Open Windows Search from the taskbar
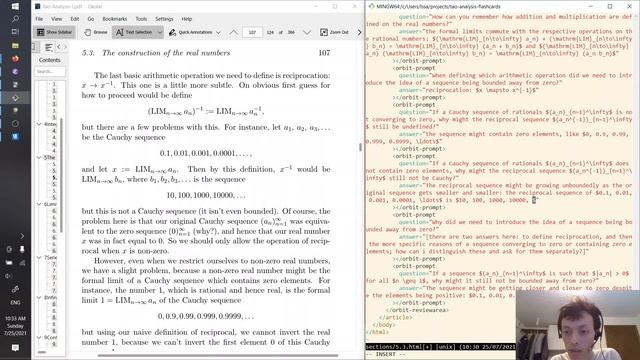640x360 pixels. coord(15,19)
